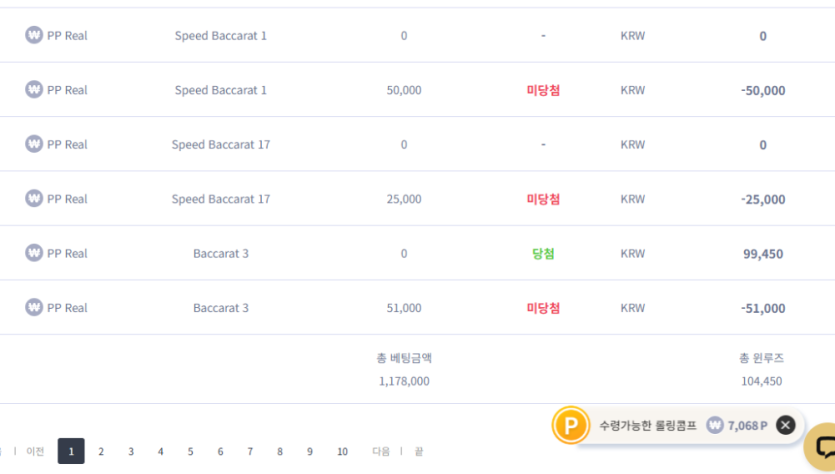
Task: Jump to page 10 of results
Action: [342, 451]
